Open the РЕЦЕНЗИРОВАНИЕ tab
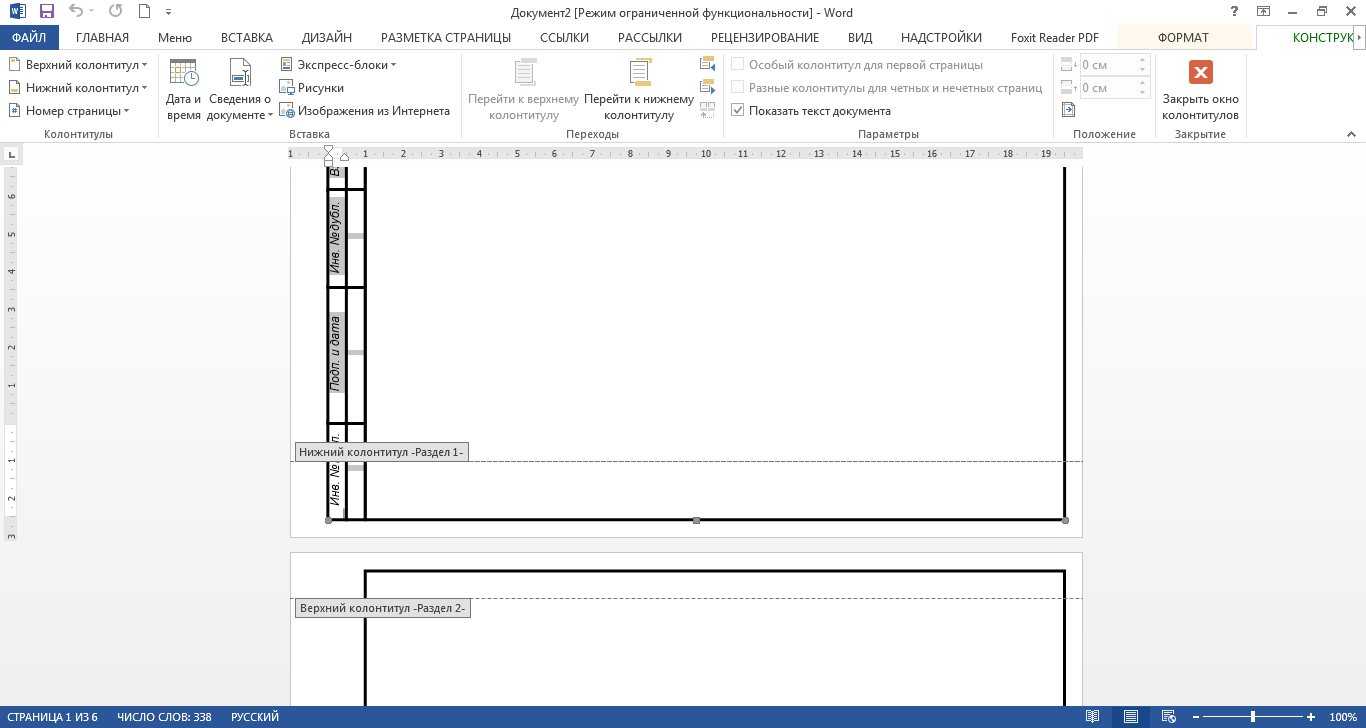The width and height of the screenshot is (1366, 728). click(x=764, y=37)
